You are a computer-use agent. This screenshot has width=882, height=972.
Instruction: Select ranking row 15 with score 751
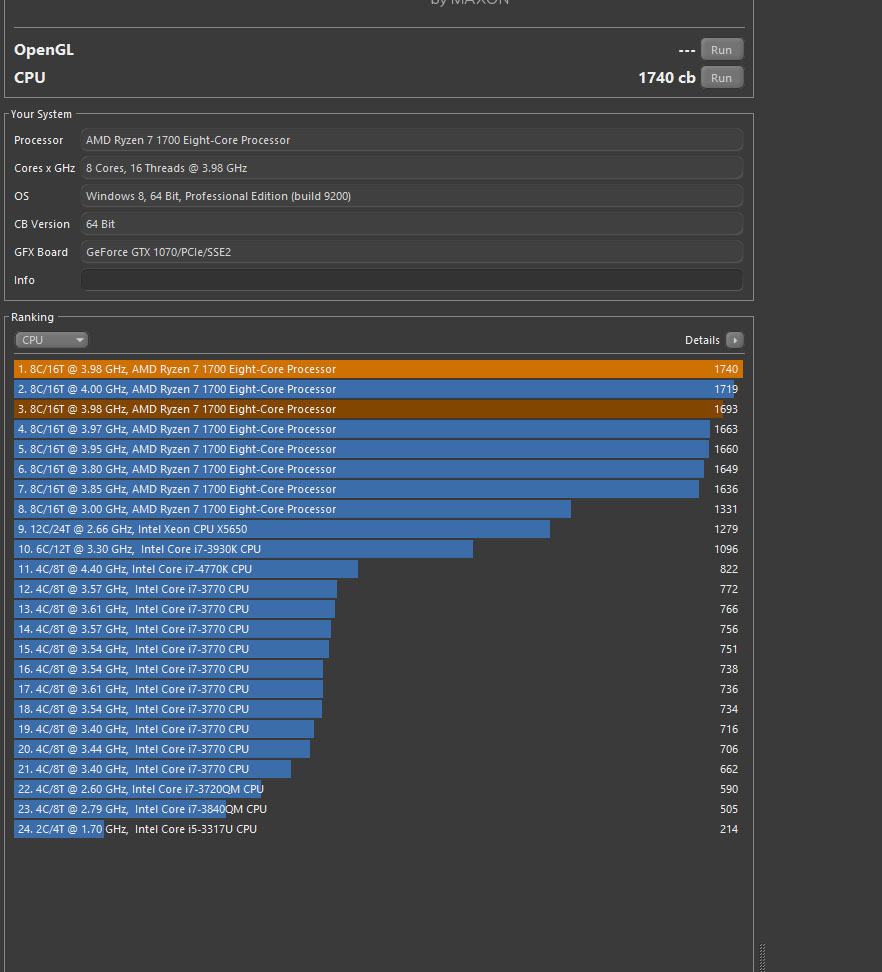pyautogui.click(x=378, y=649)
